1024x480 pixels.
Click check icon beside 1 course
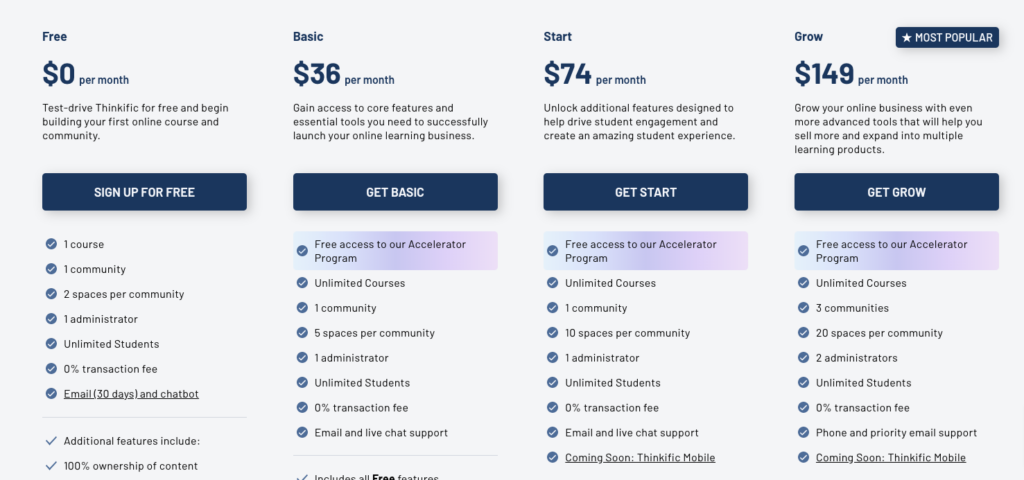point(51,244)
